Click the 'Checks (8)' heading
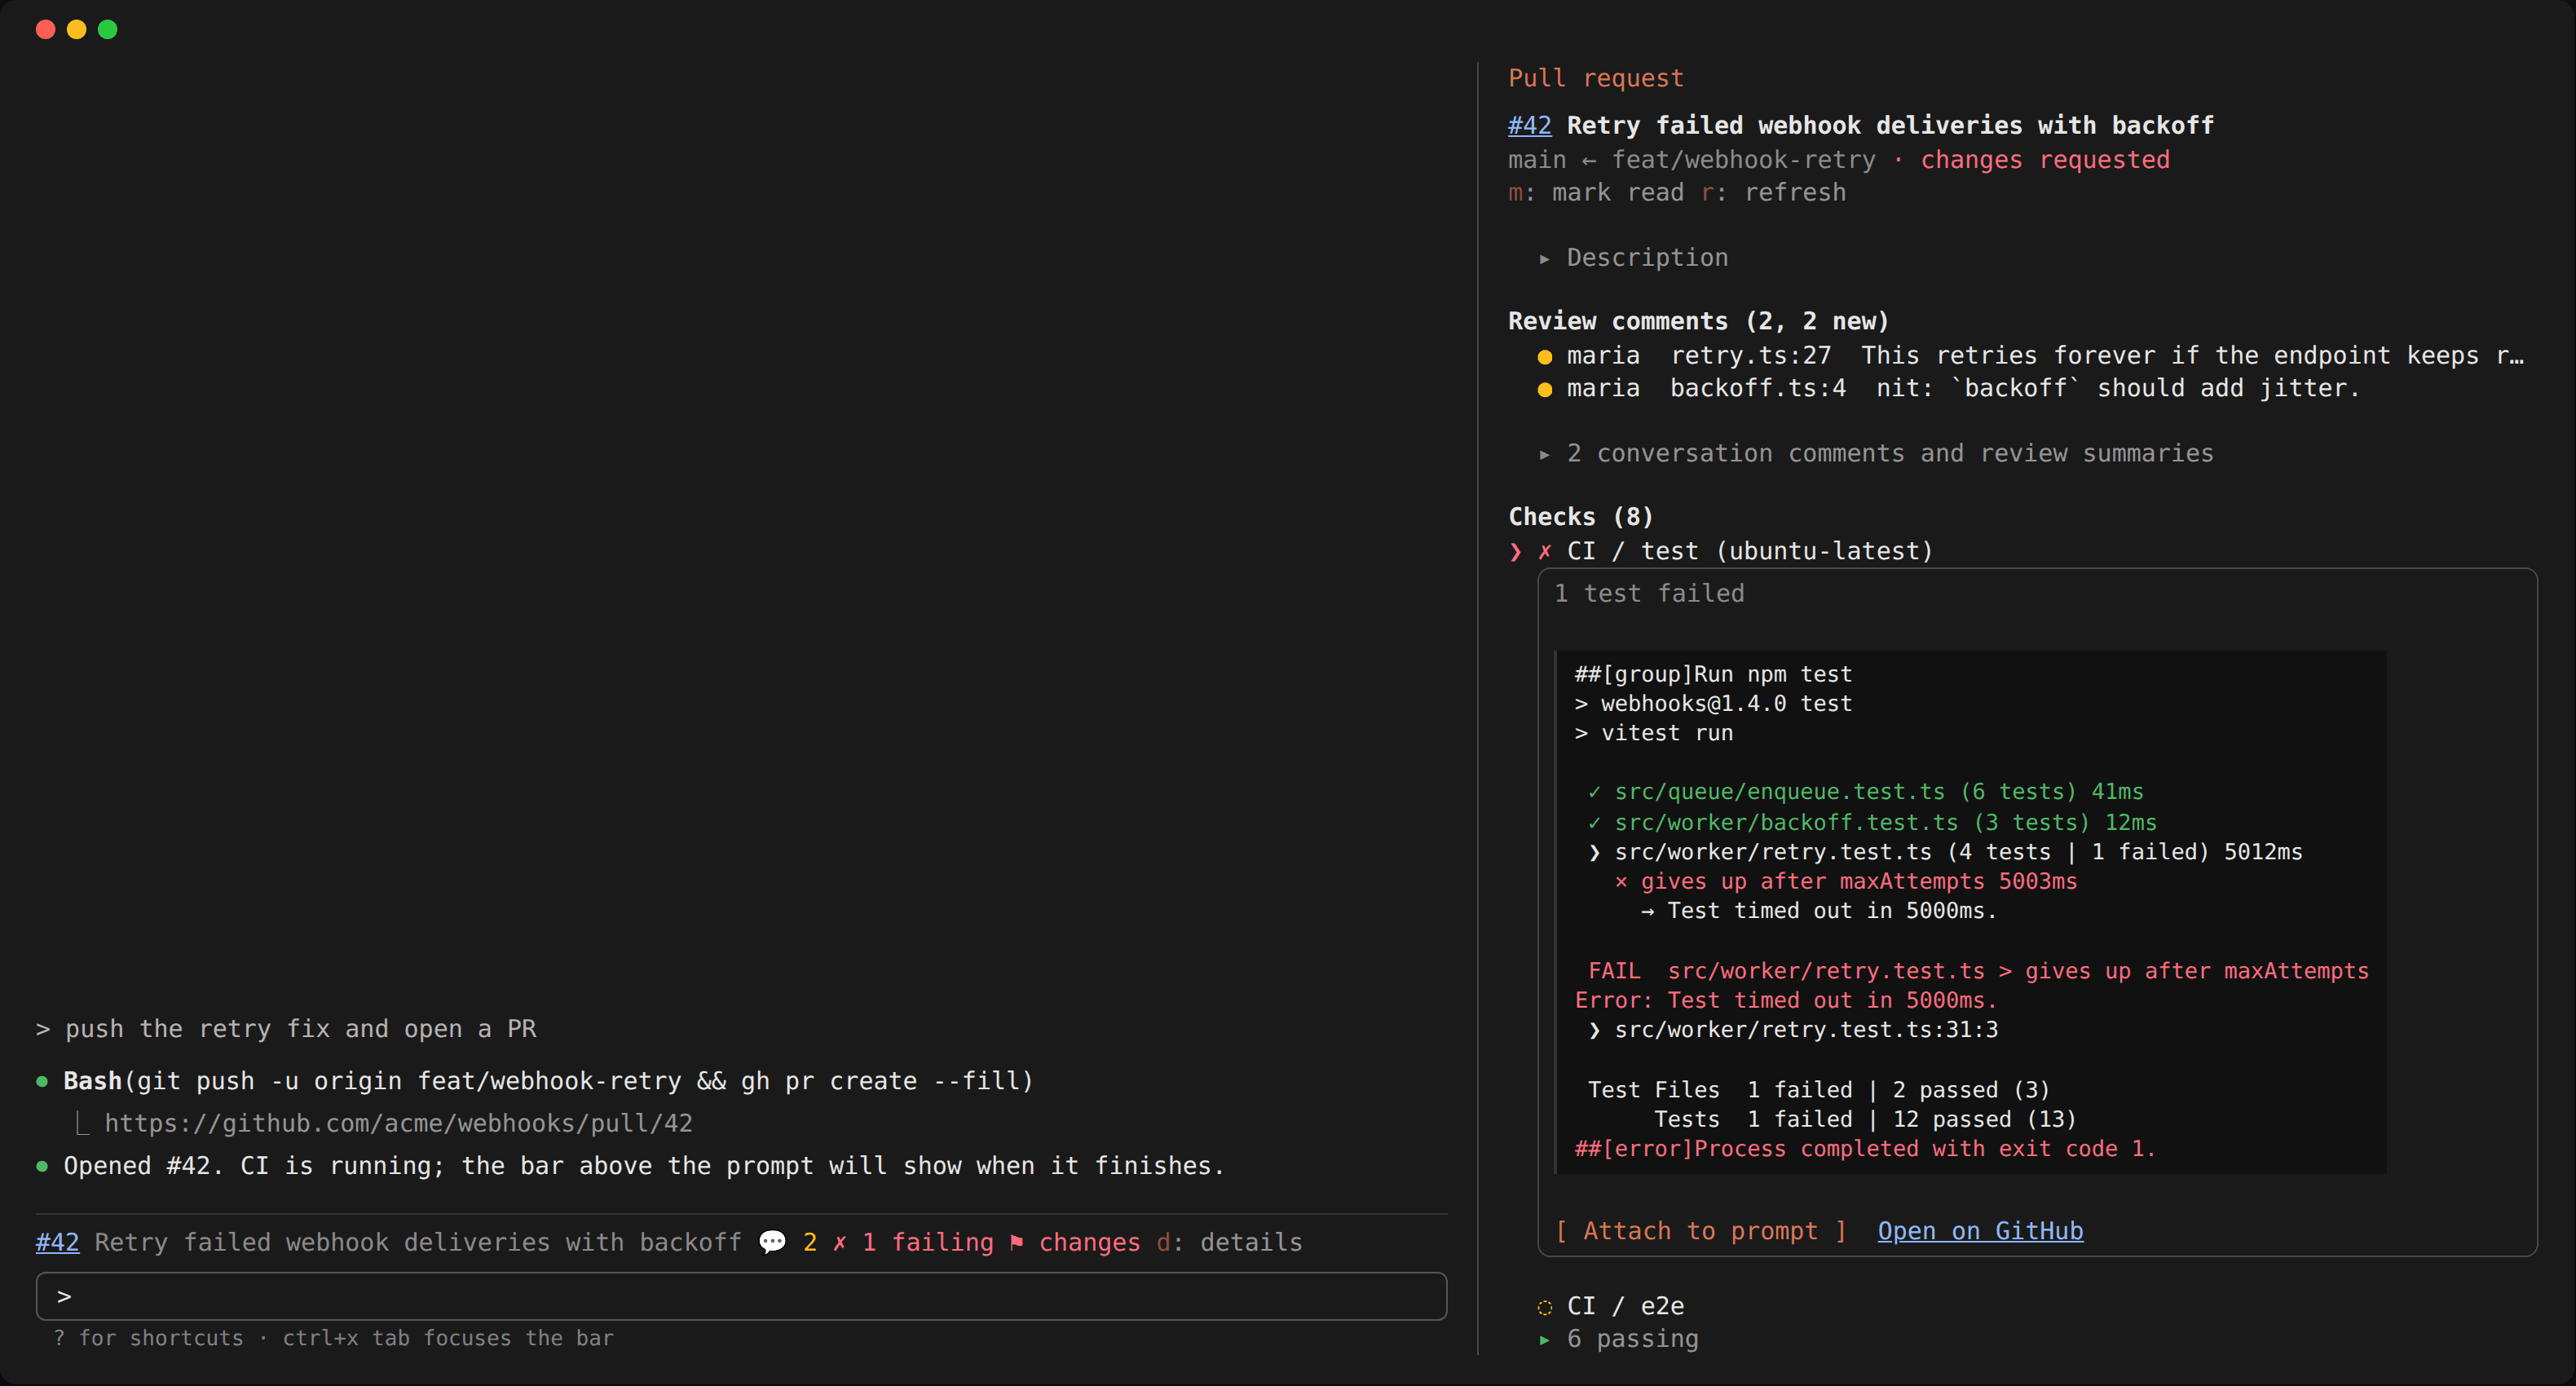The width and height of the screenshot is (2576, 1386). pyautogui.click(x=1580, y=517)
